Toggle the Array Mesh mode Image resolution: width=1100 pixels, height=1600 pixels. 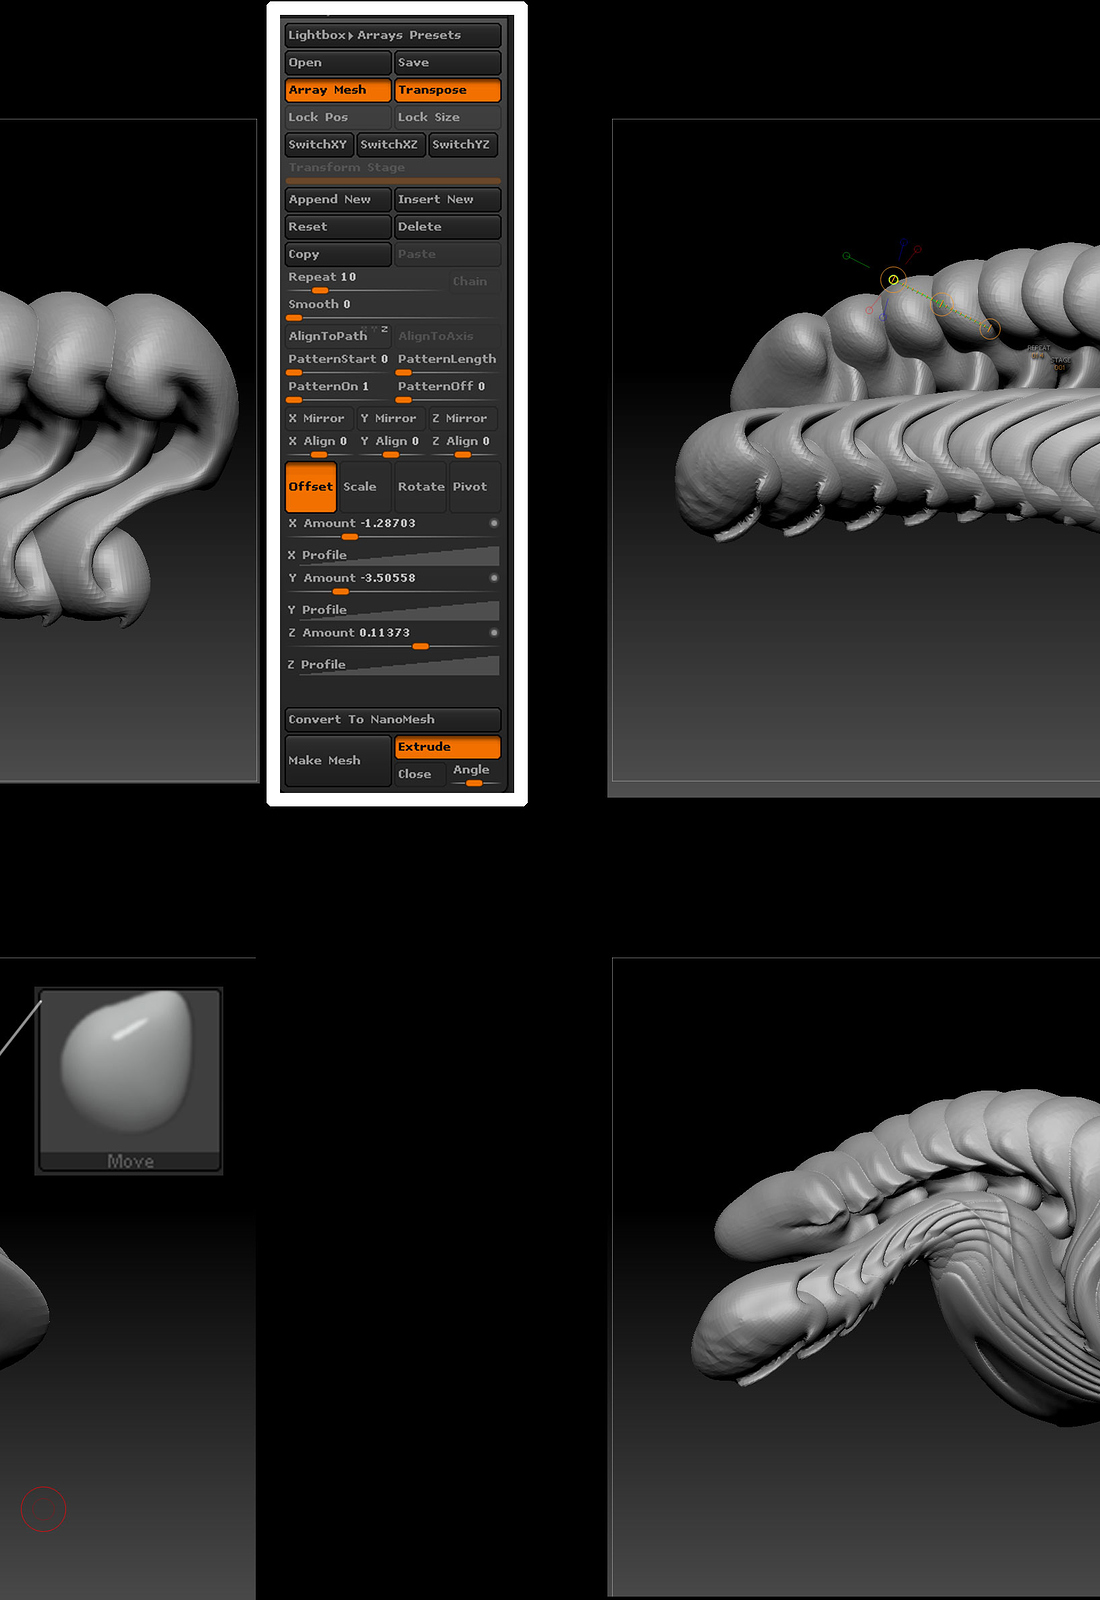(x=338, y=90)
